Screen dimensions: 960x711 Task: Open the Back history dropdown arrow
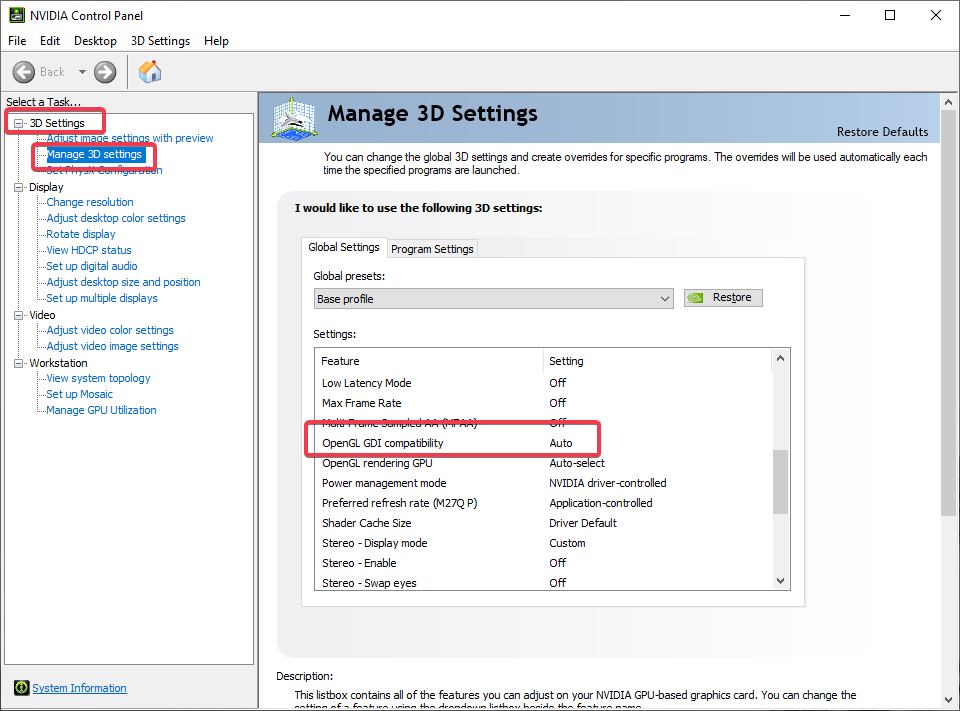coord(82,72)
